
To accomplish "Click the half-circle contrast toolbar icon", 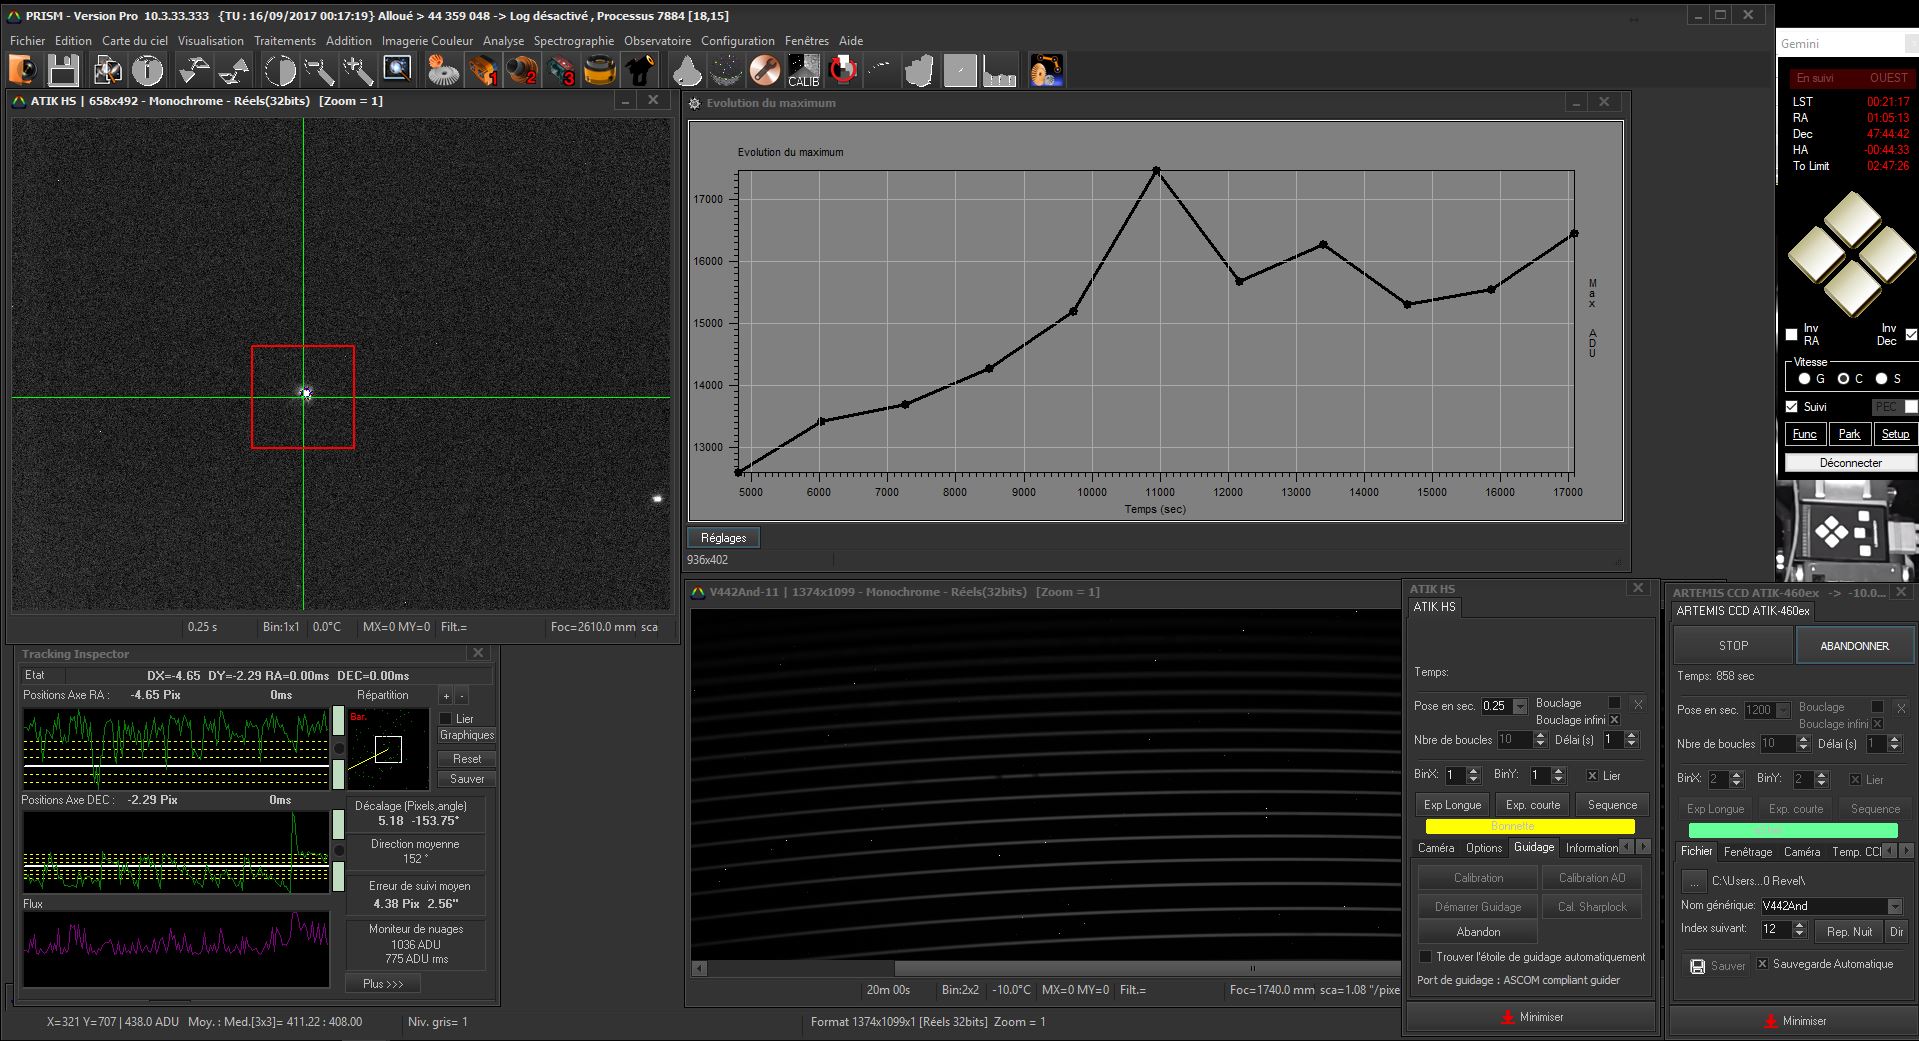I will 280,71.
